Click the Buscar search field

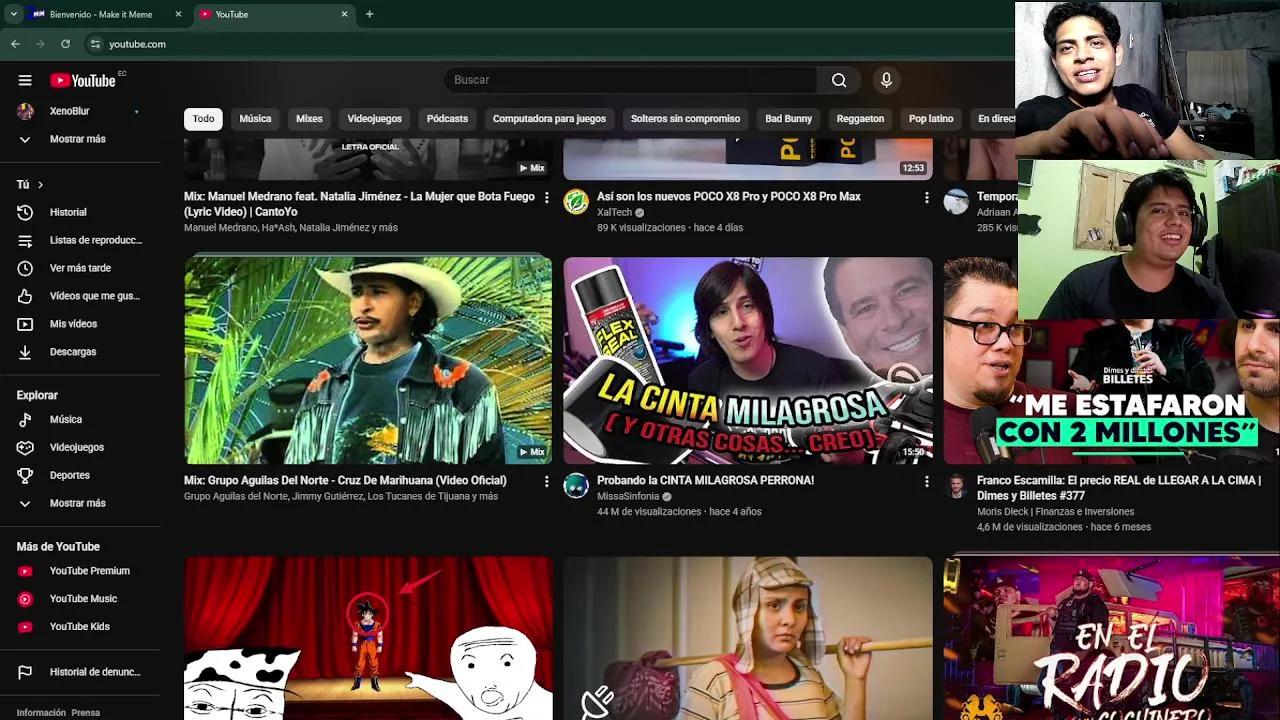pyautogui.click(x=630, y=80)
